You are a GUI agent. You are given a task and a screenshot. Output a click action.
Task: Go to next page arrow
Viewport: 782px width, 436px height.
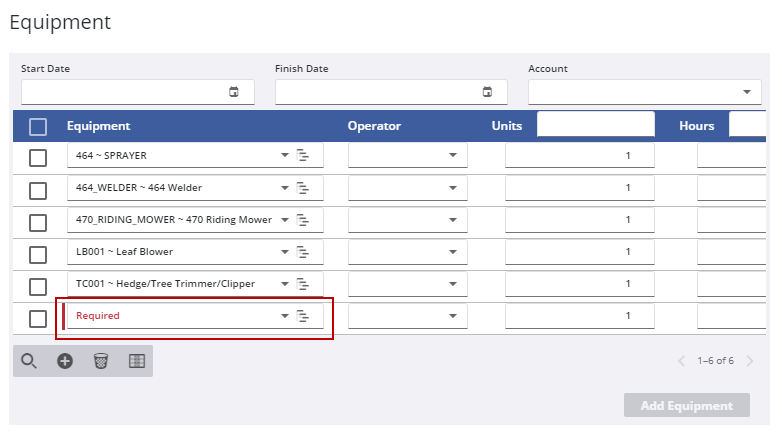click(x=750, y=361)
